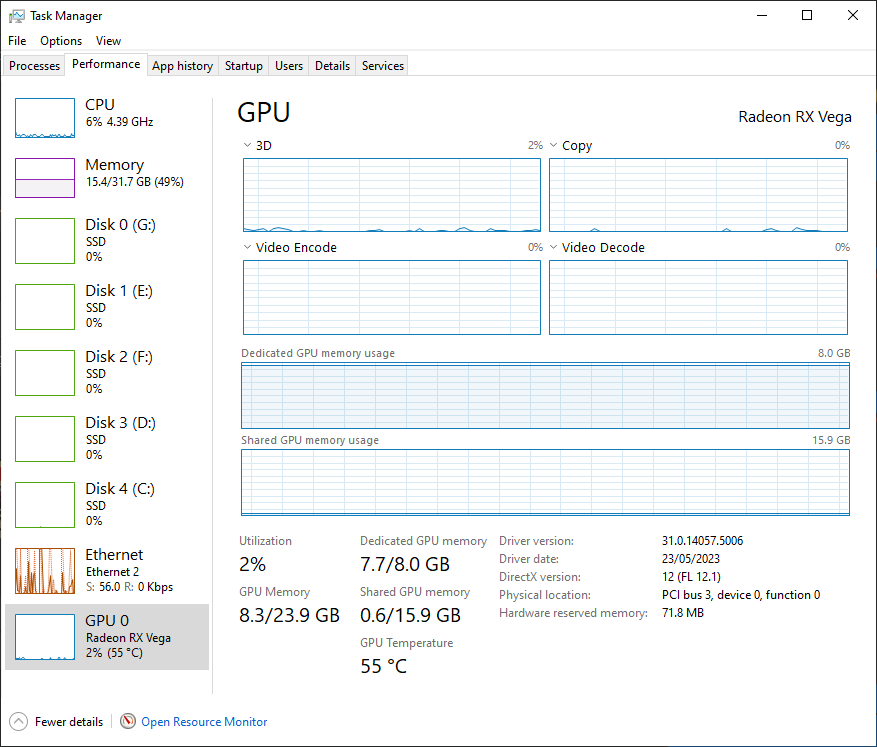Open the 3D engine dropdown
The height and width of the screenshot is (747, 877).
[x=248, y=145]
